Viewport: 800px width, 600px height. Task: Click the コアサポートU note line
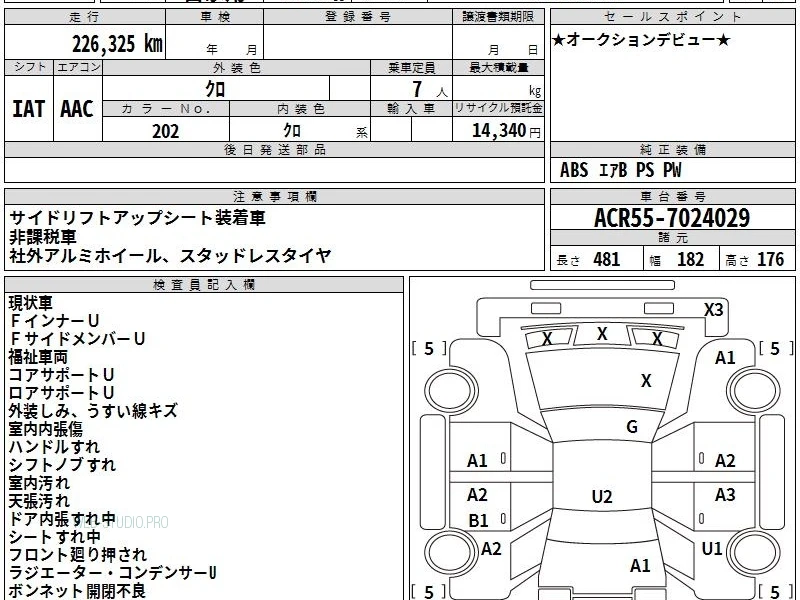pos(61,375)
